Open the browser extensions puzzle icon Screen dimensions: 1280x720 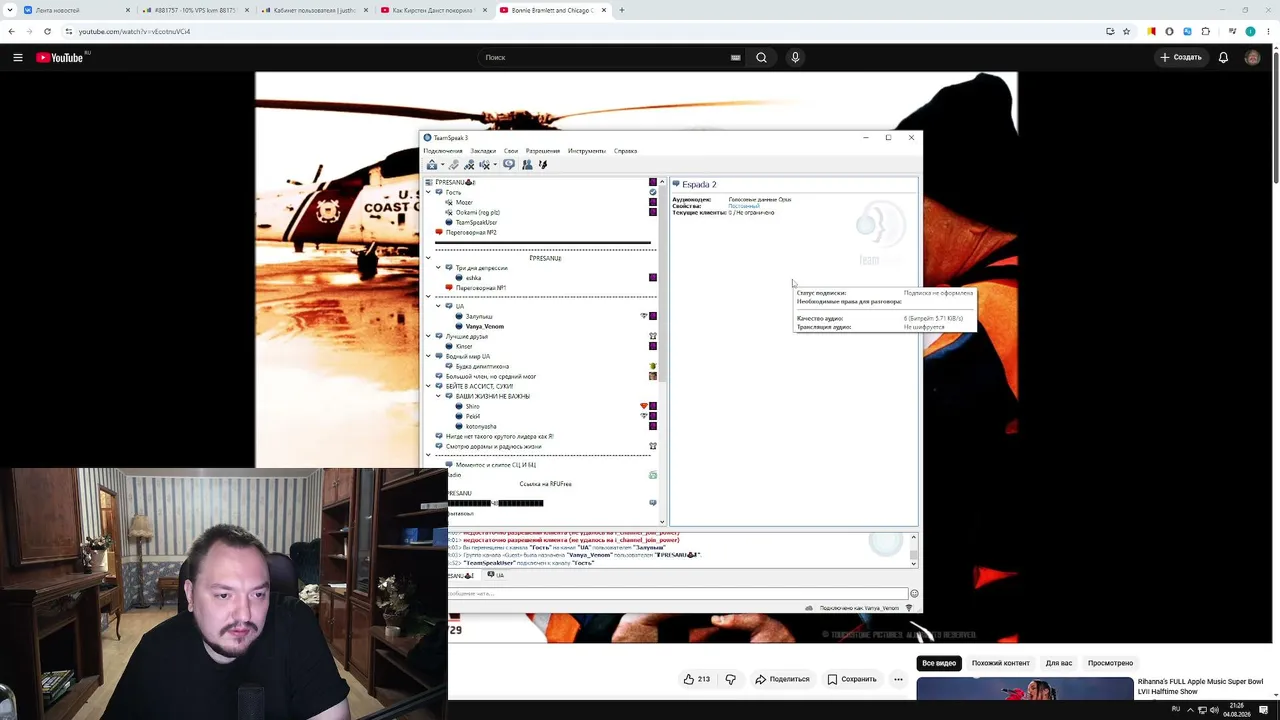coord(1205,31)
